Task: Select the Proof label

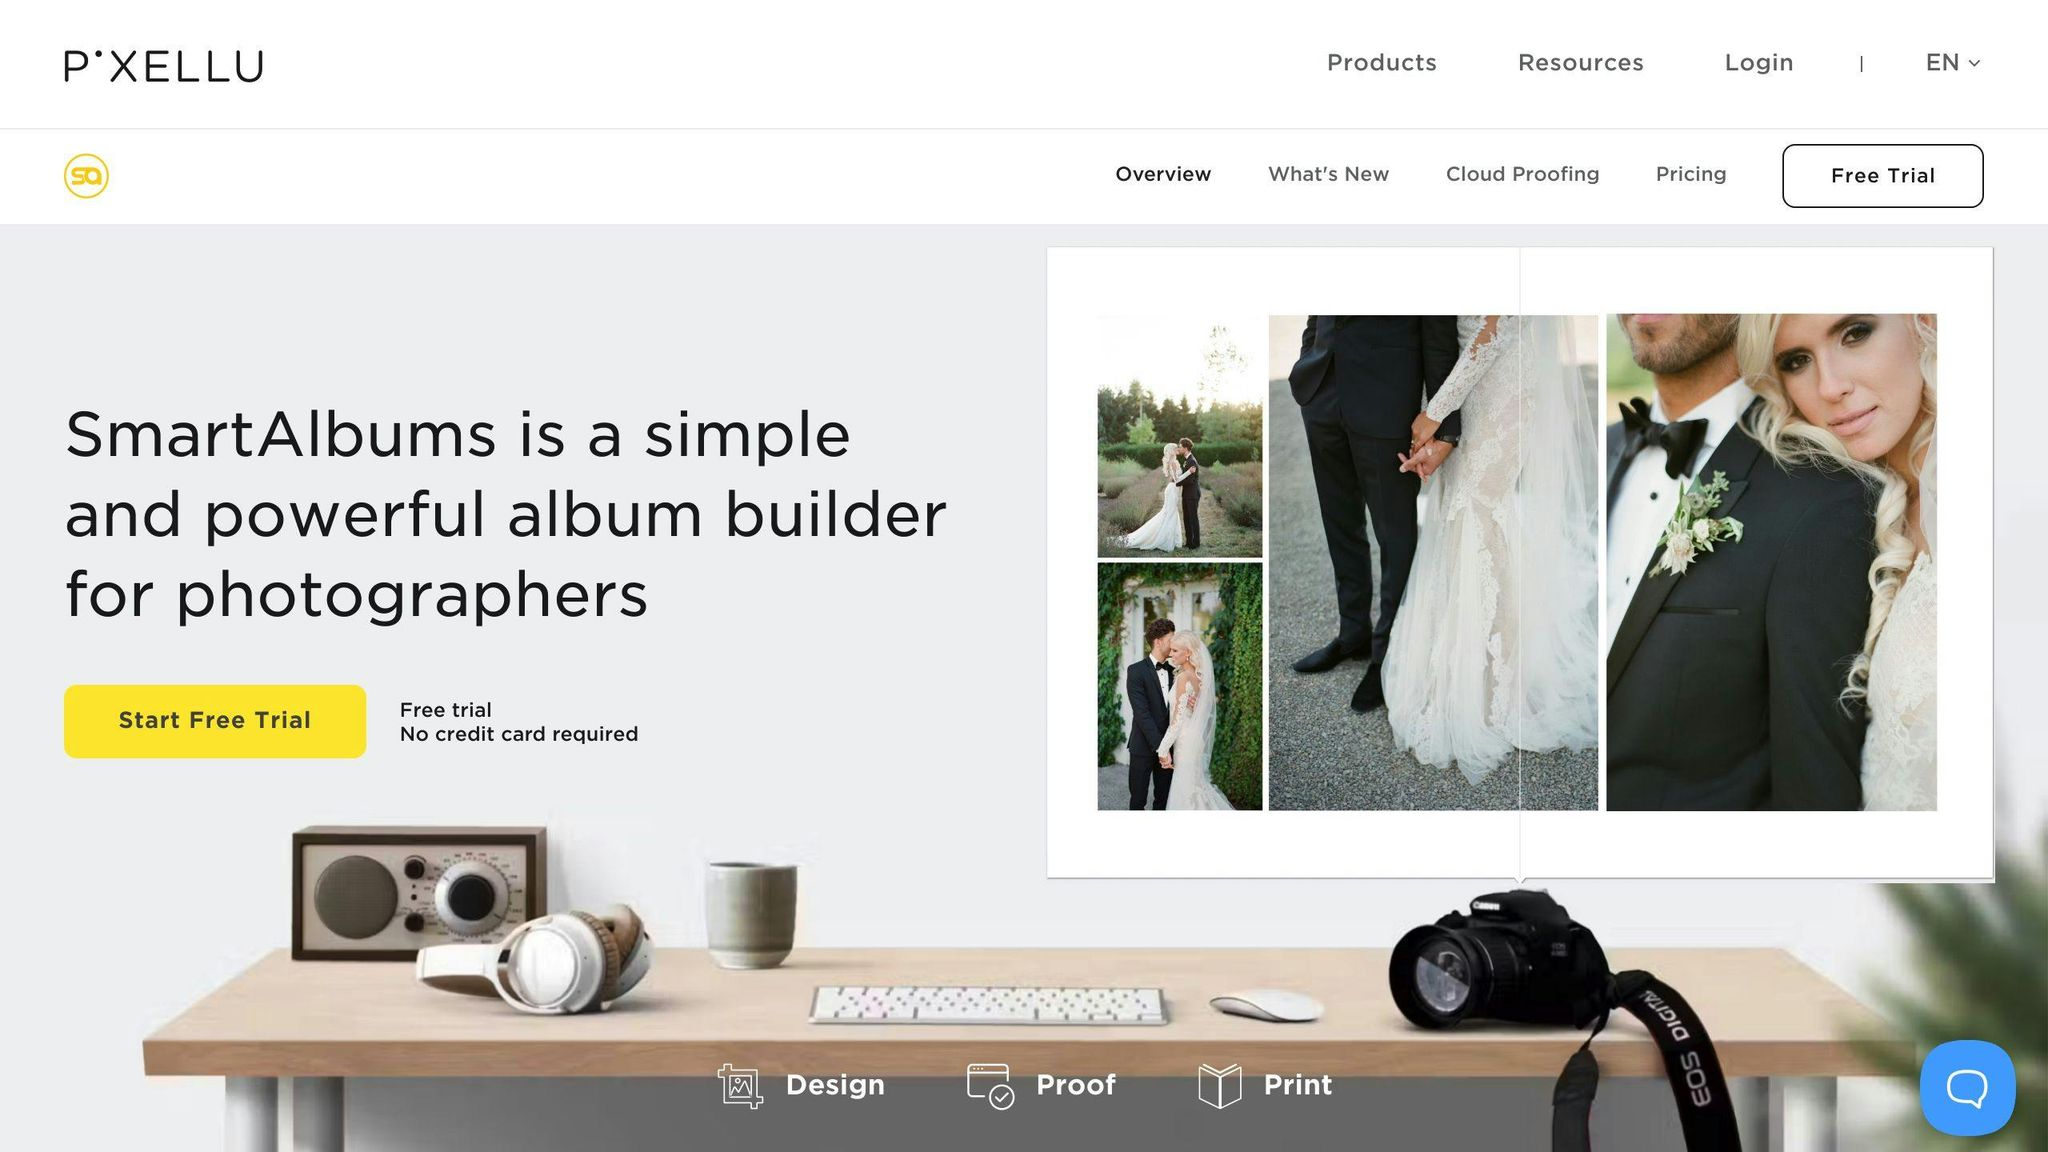Action: click(x=1076, y=1085)
